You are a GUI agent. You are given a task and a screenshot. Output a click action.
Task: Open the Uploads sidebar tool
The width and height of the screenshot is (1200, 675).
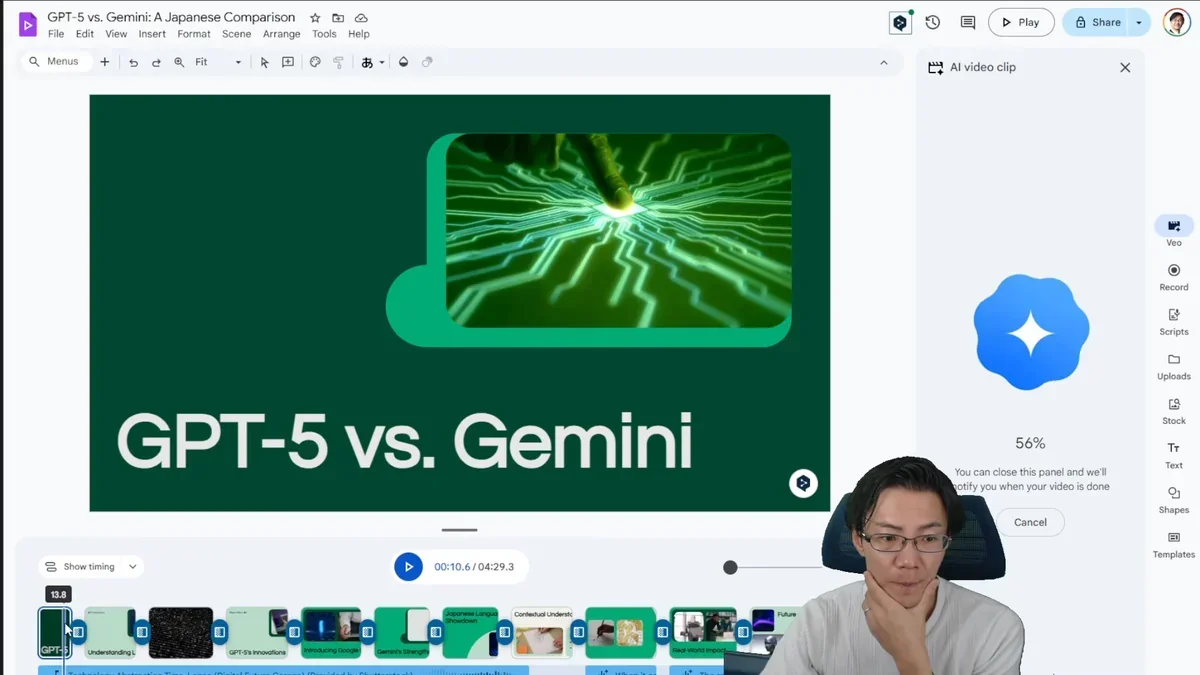tap(1174, 366)
